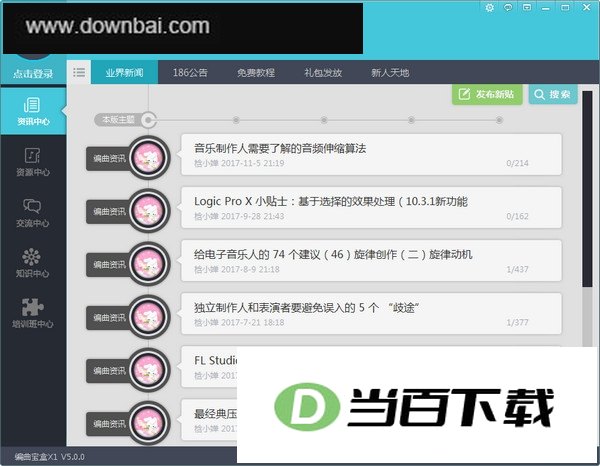Open settings gear icon in title bar
This screenshot has width=600, height=466.
[489, 7]
